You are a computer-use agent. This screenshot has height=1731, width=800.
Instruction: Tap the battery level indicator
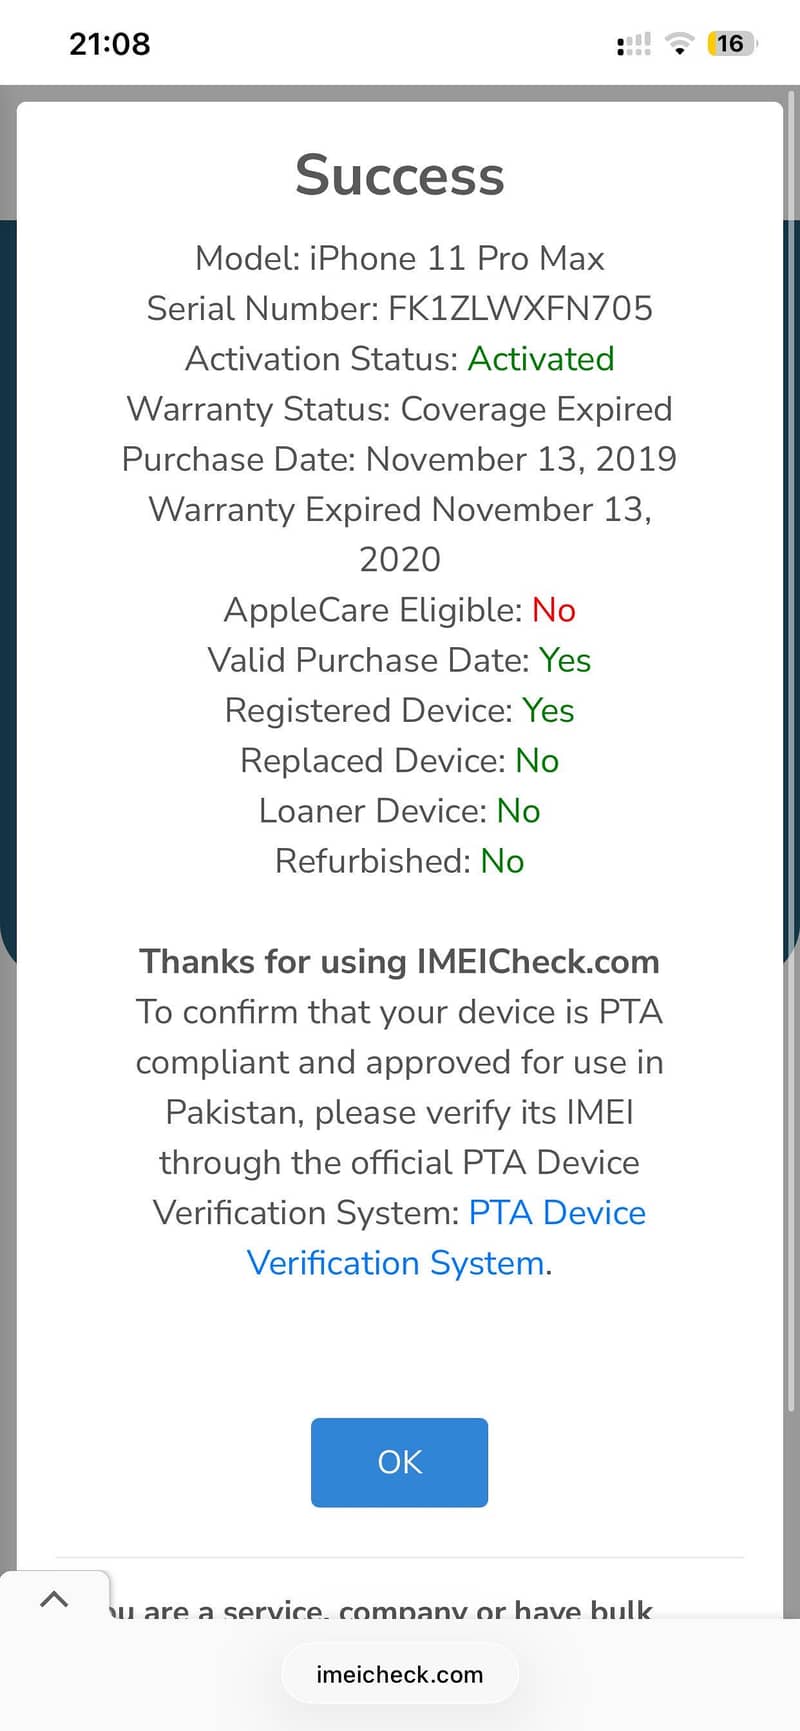pyautogui.click(x=731, y=44)
